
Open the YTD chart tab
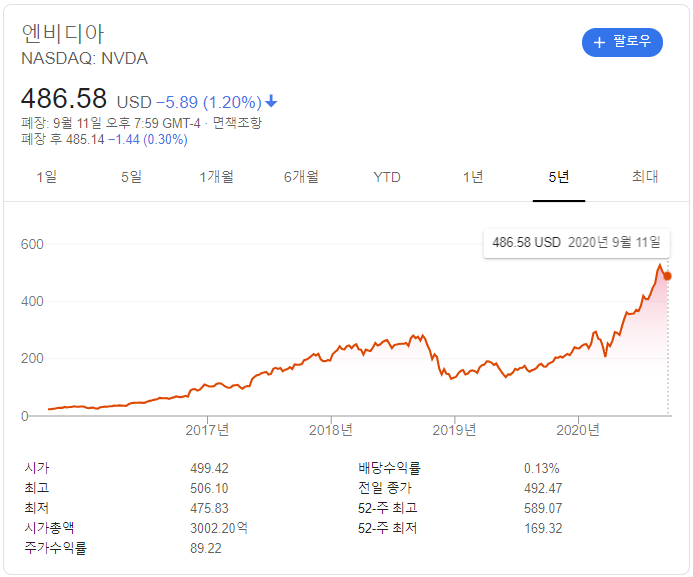pyautogui.click(x=387, y=177)
